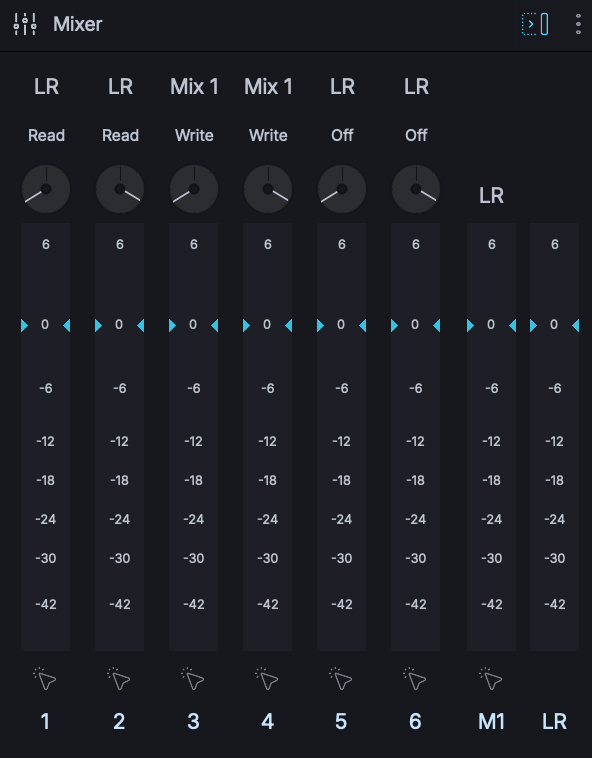Image resolution: width=592 pixels, height=758 pixels.
Task: Click the -12 mark on channel 1 fader
Action: (45, 441)
